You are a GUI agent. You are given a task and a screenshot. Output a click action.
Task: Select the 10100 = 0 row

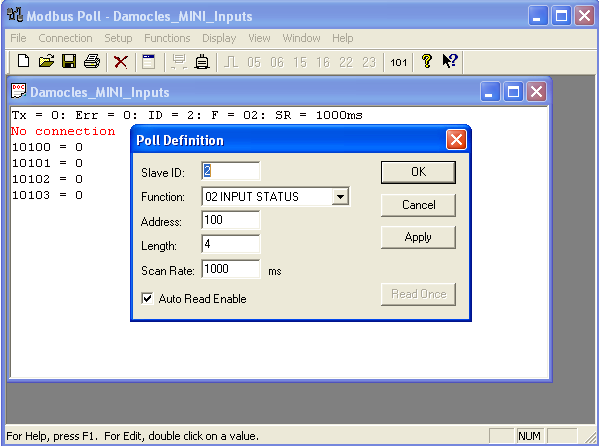(47, 147)
